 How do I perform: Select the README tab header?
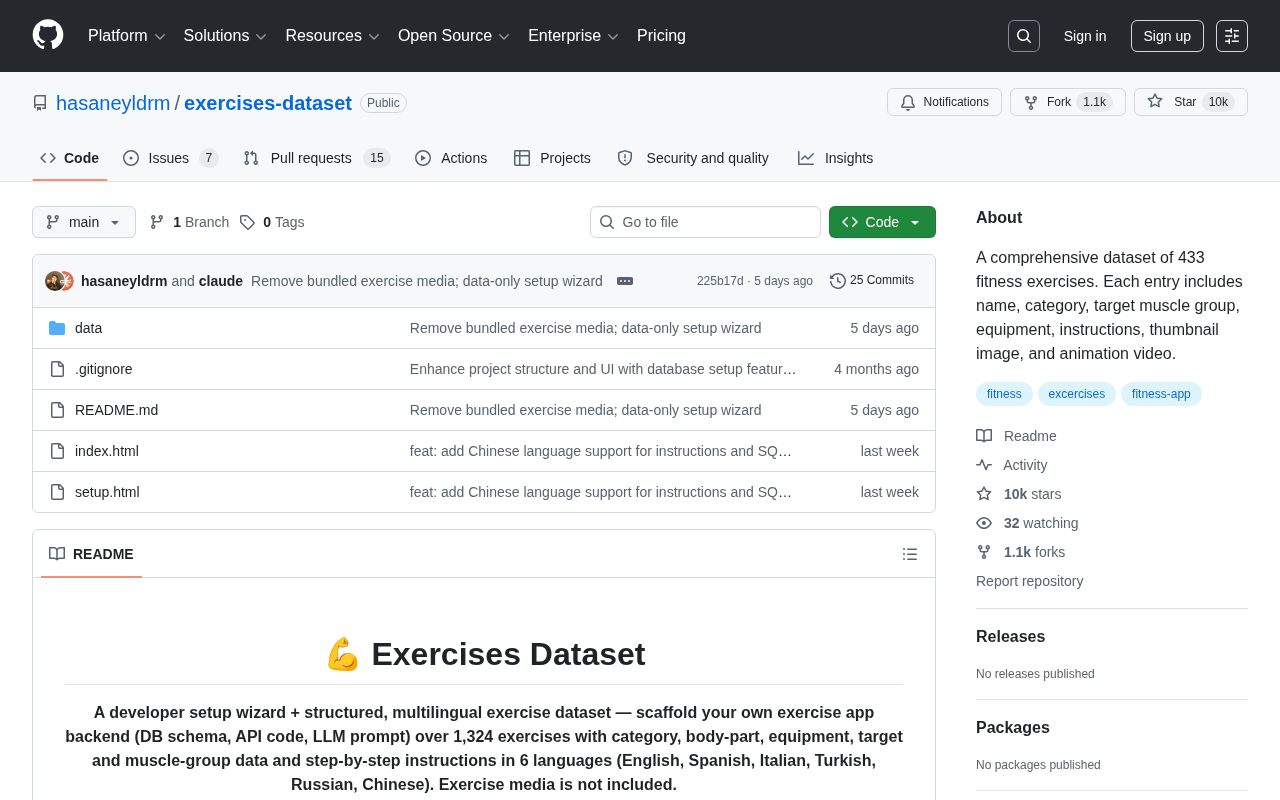click(91, 554)
